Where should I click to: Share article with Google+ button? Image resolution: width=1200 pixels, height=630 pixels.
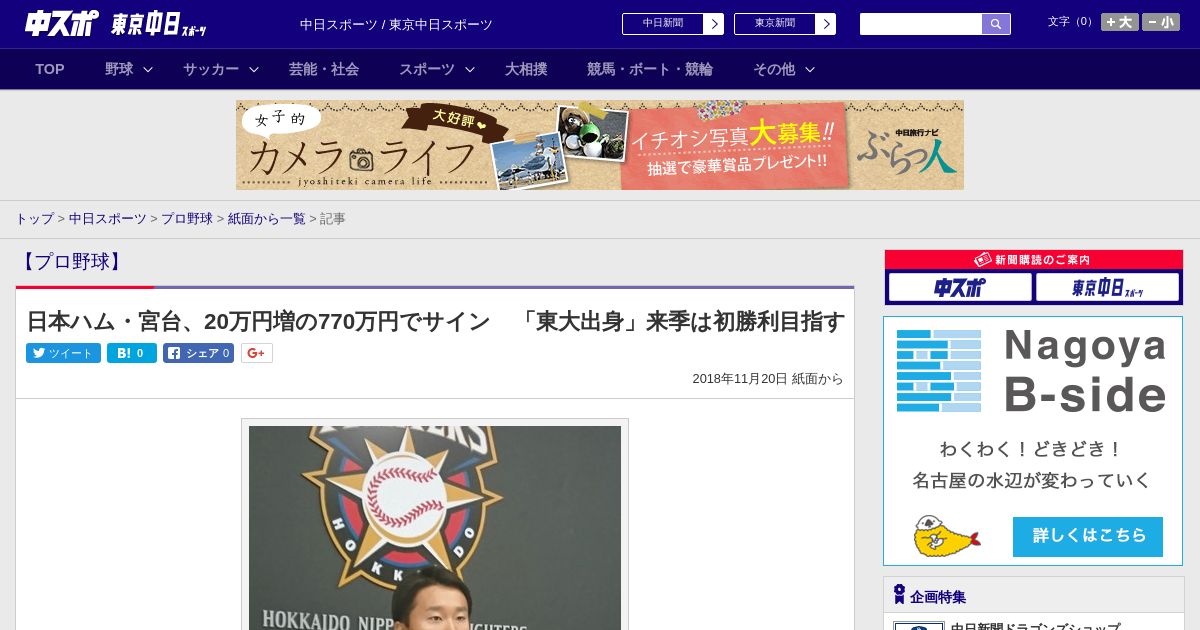click(257, 353)
